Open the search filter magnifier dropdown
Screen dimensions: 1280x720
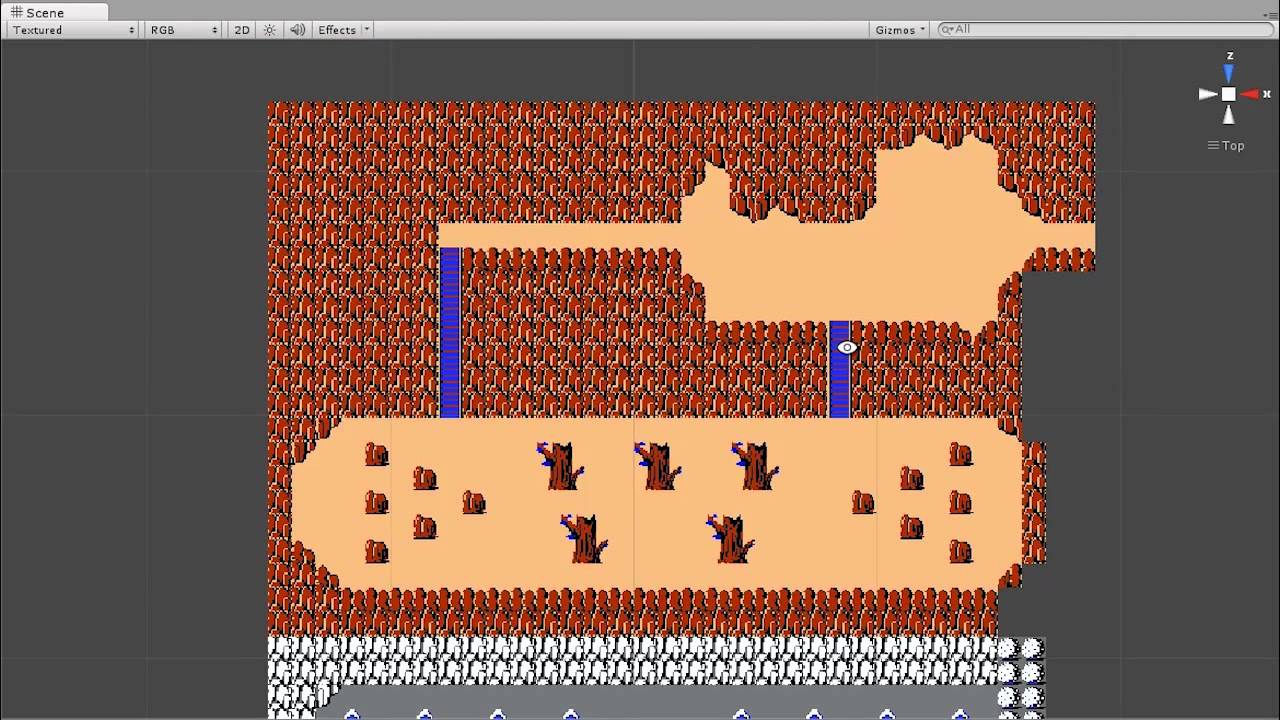click(x=948, y=29)
